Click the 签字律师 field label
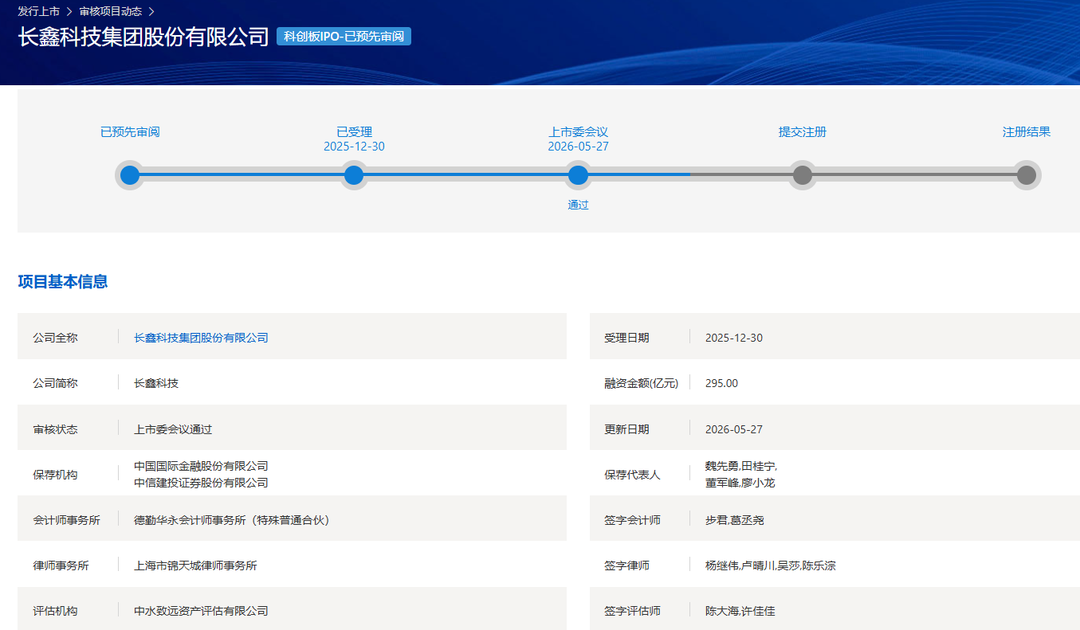Image resolution: width=1080 pixels, height=630 pixels. 627,565
